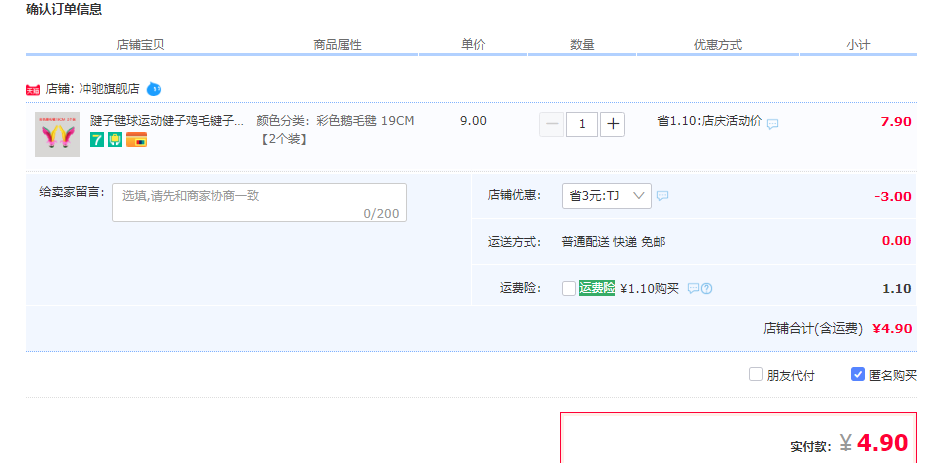The width and height of the screenshot is (929, 463).
Task: Open the Wangwang chat icon beside 冲驰旗舰店
Action: point(154,90)
